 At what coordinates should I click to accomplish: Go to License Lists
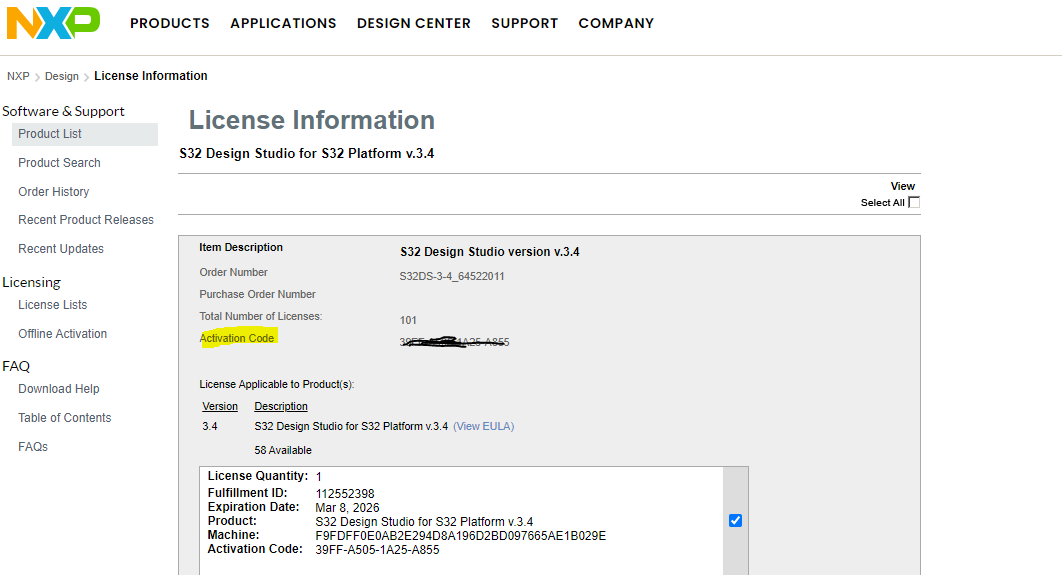(53, 305)
